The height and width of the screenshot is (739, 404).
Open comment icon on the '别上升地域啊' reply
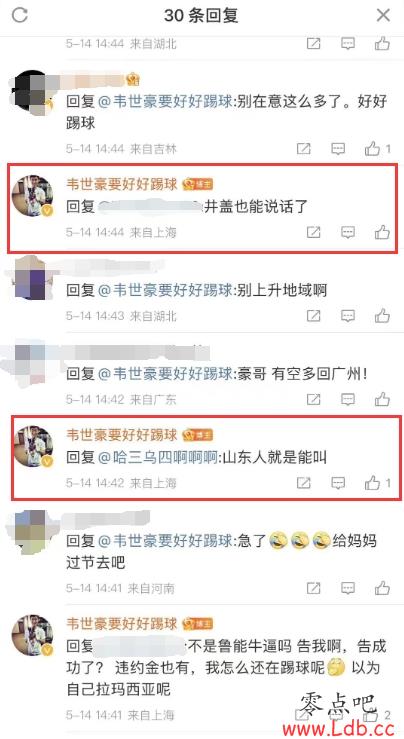(x=348, y=316)
